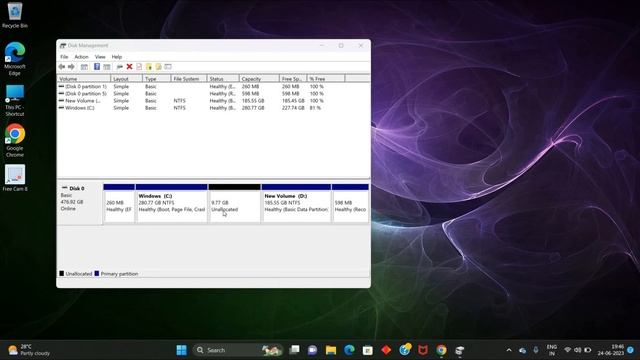Open the Action menu
640x360 pixels.
click(x=81, y=57)
